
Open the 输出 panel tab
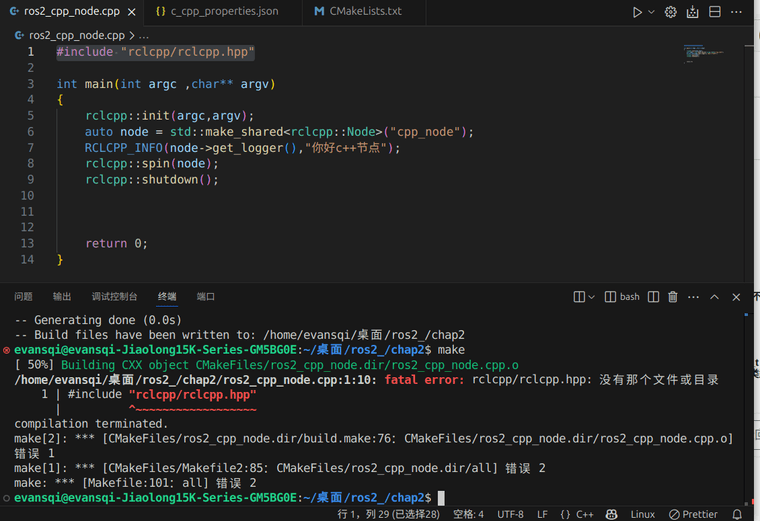click(62, 297)
